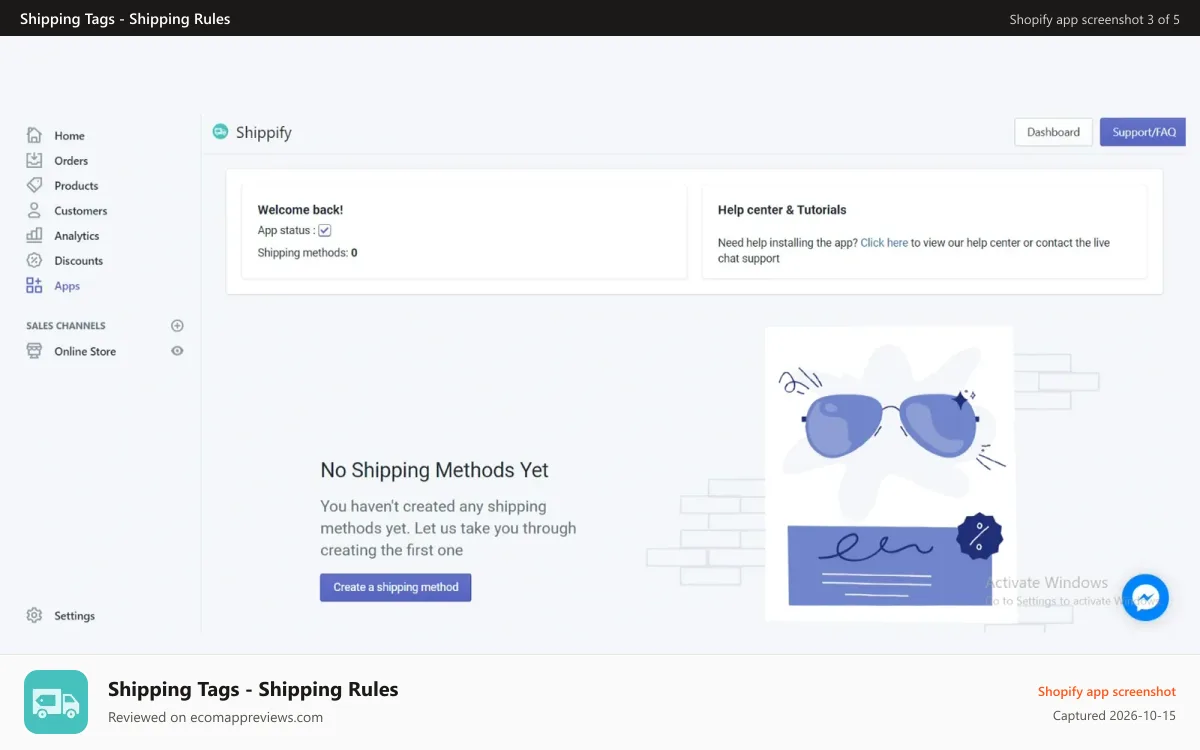Click the Support/FAQ button

[x=1143, y=132]
